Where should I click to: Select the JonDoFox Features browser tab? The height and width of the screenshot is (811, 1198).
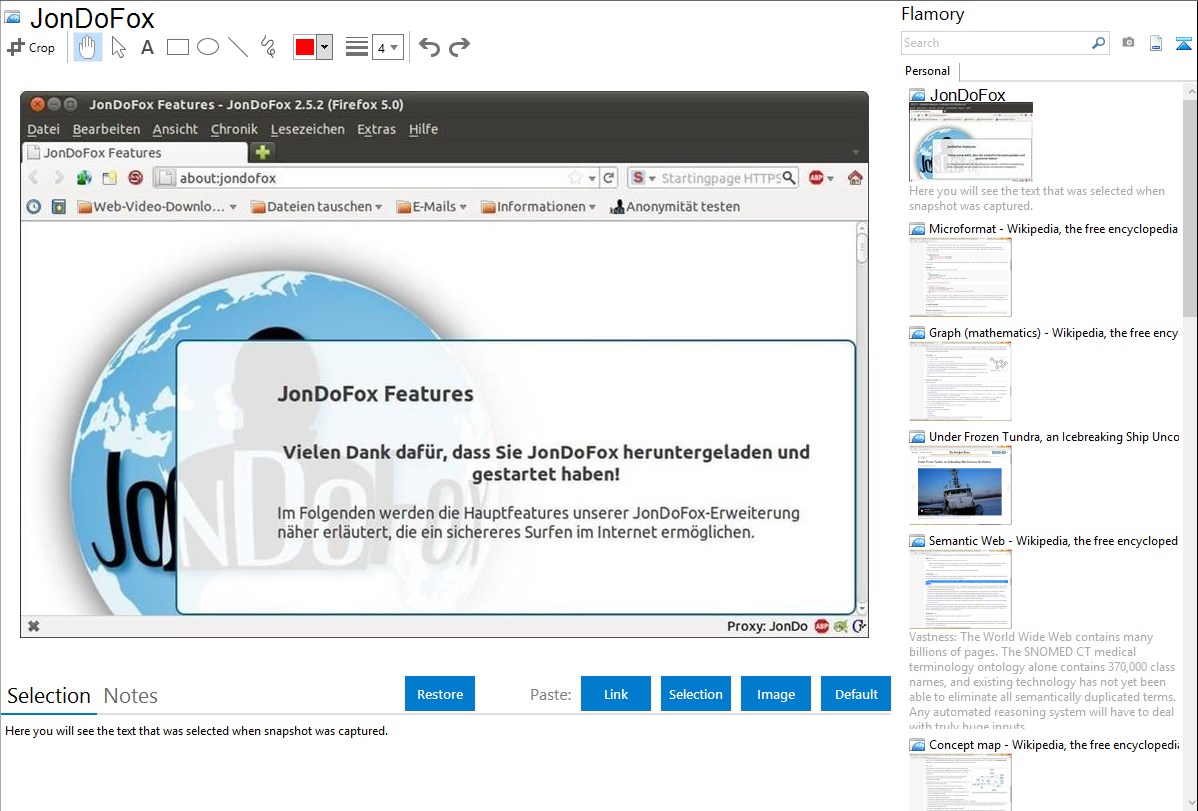[x=134, y=153]
